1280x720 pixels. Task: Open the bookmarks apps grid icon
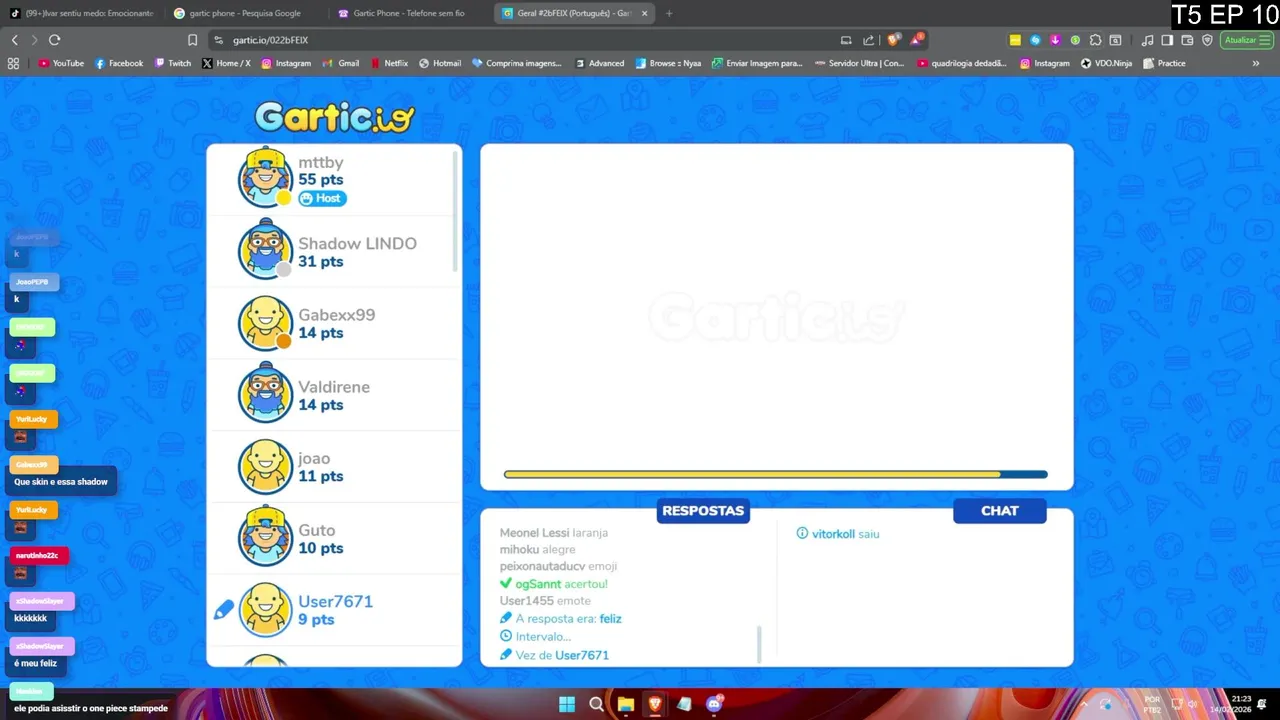pyautogui.click(x=13, y=63)
